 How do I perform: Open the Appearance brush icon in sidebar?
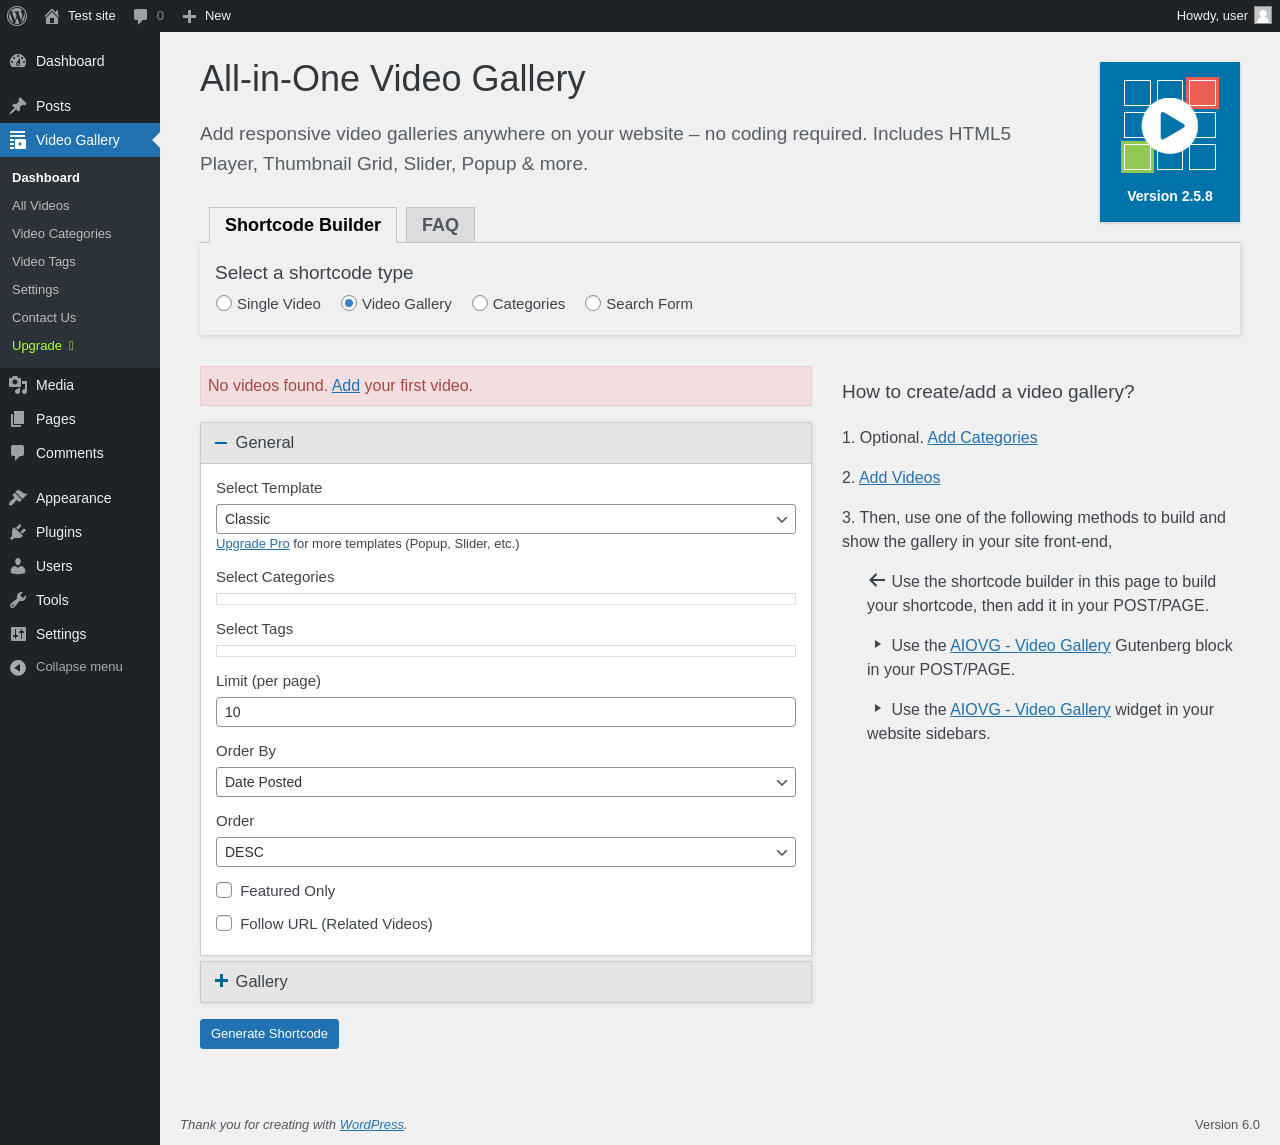[18, 498]
